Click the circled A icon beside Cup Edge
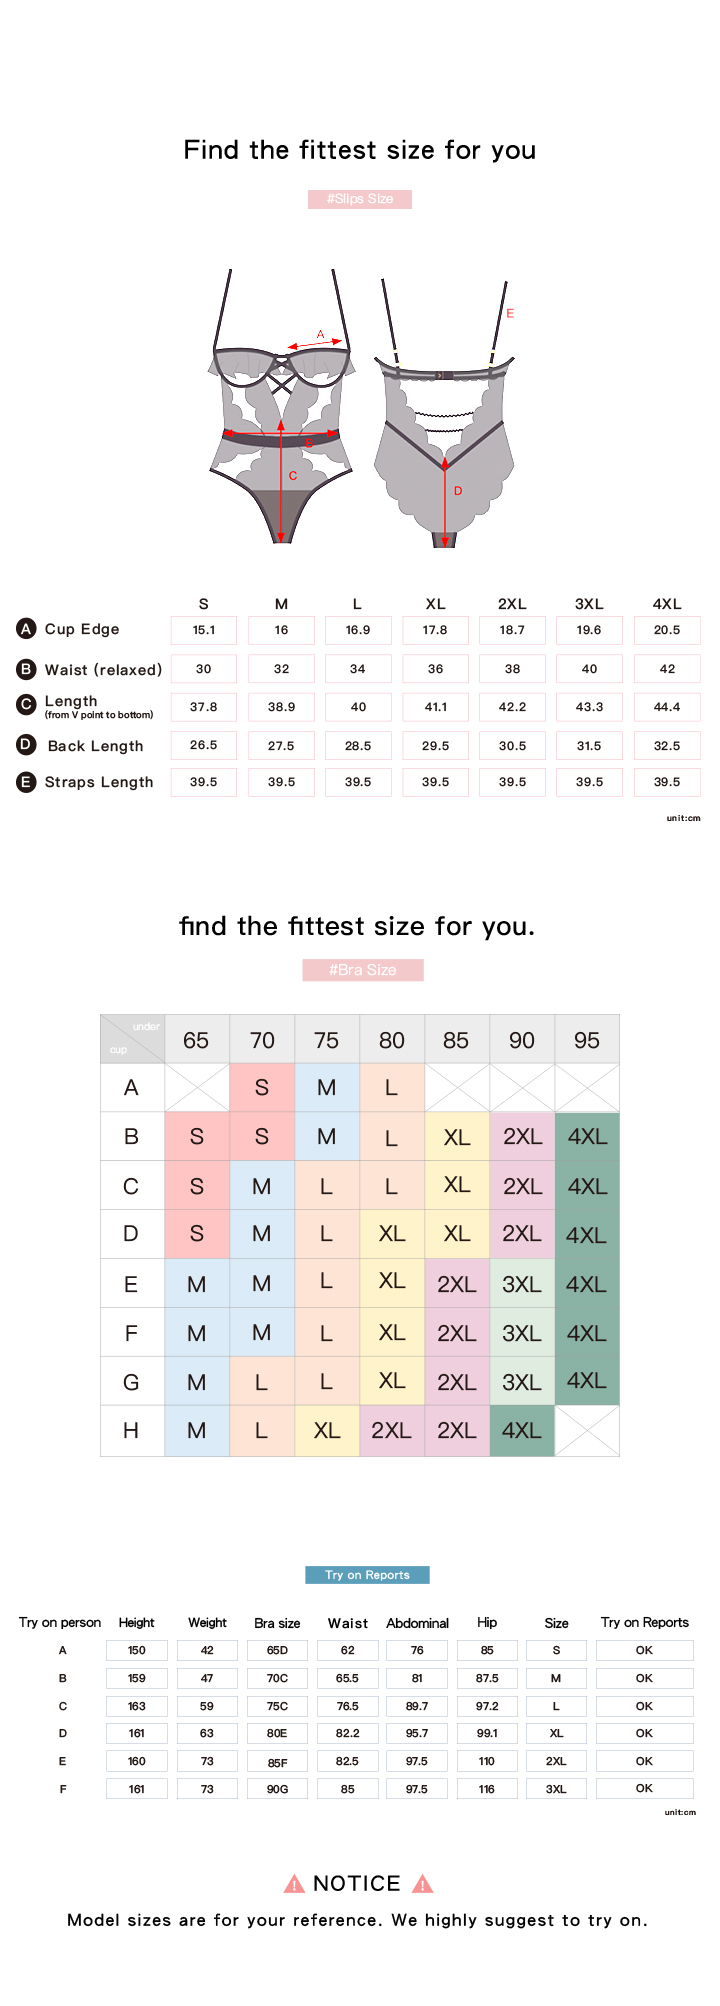This screenshot has height=2006, width=720. tap(27, 629)
